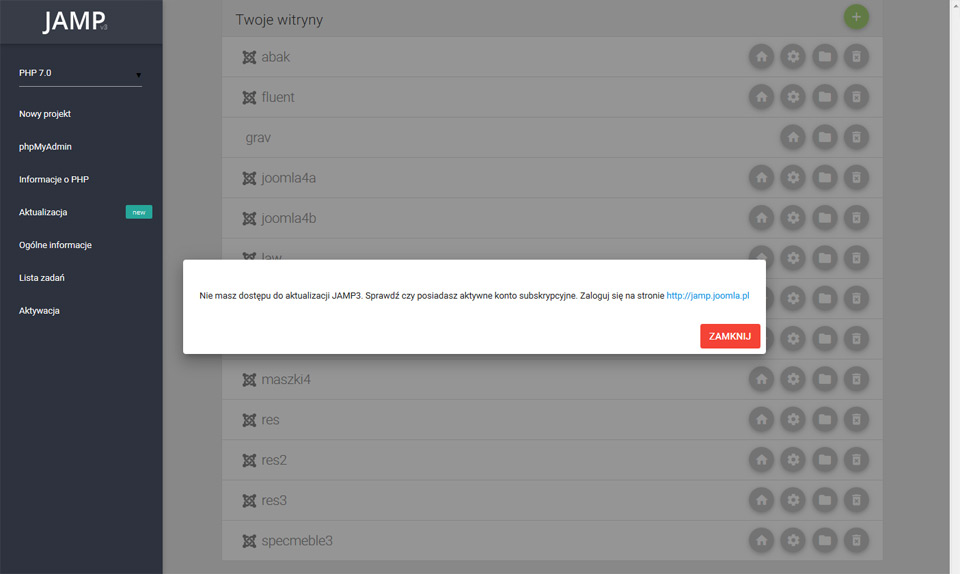Open phpMyAdmin from the sidebar
960x574 pixels.
45,147
